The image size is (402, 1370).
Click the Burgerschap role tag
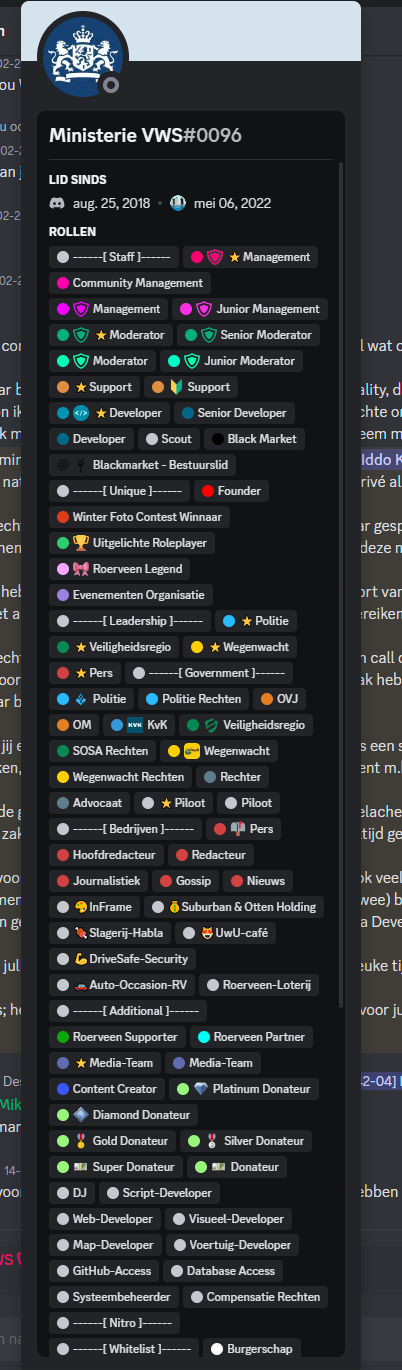click(252, 1349)
